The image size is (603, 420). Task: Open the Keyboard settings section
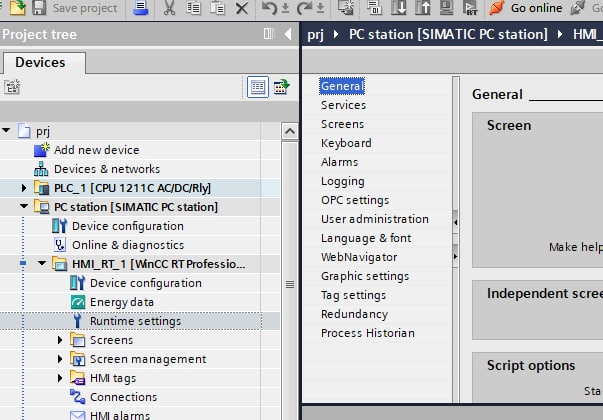(x=346, y=143)
